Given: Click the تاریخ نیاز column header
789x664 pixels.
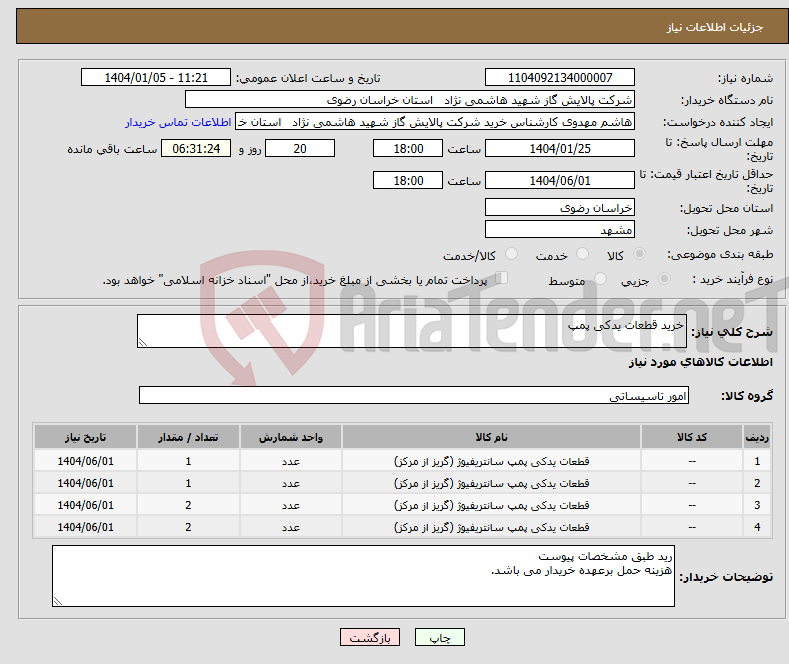Looking at the screenshot, I should point(86,437).
